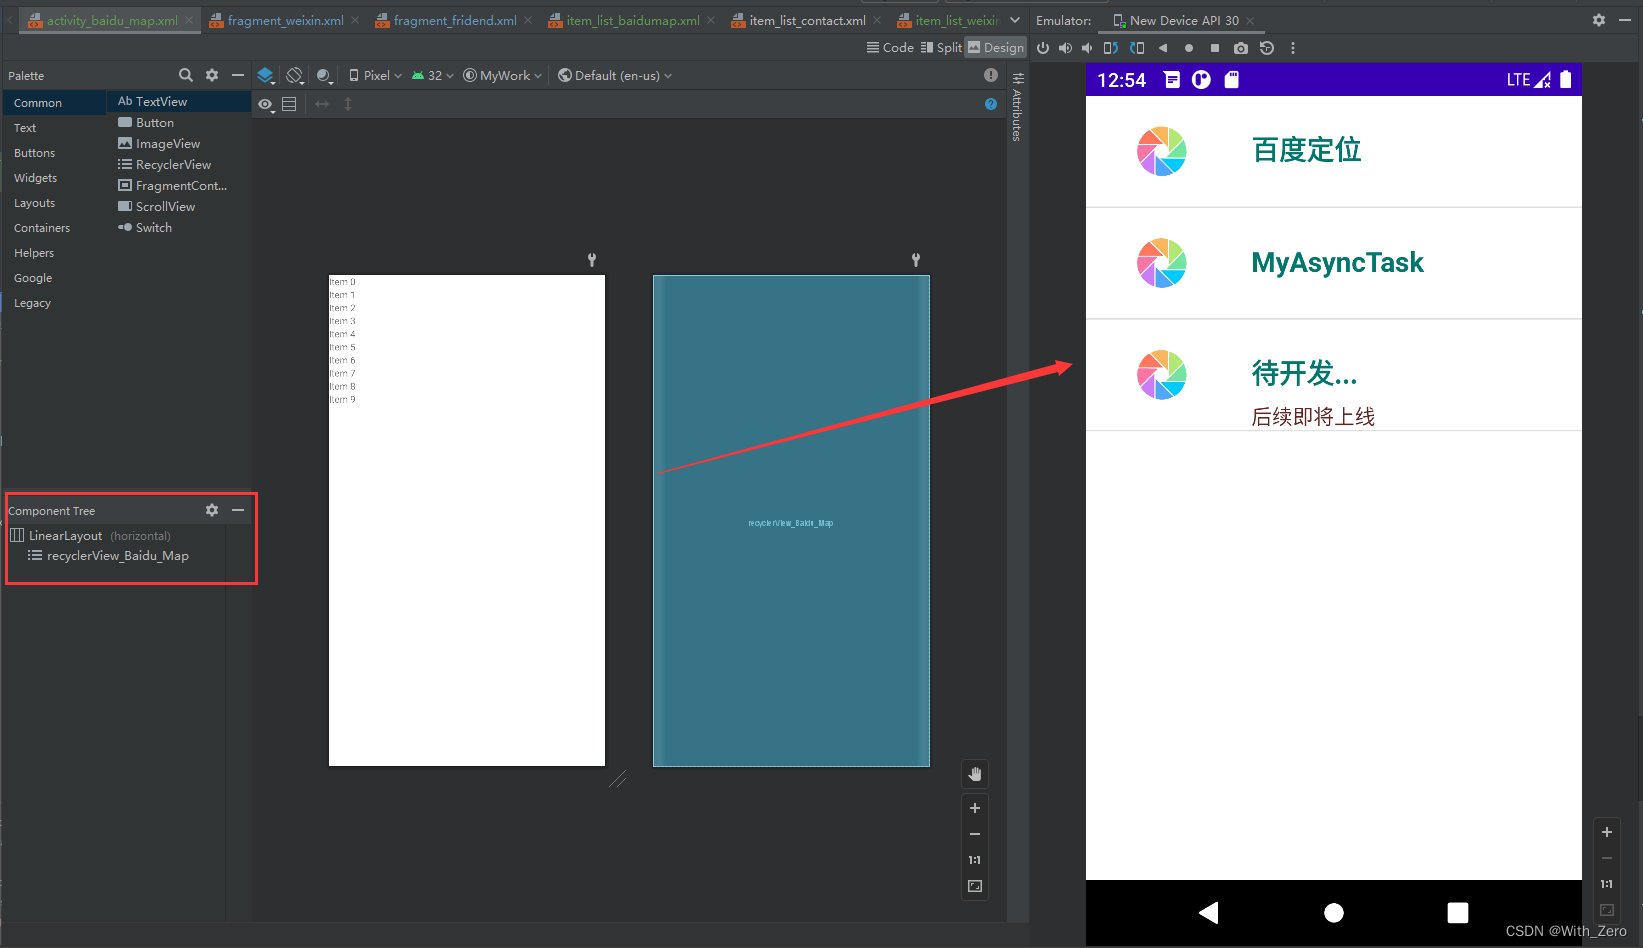This screenshot has height=948, width=1643.
Task: Select recyclerView_Baidu_Map in the Component Tree
Action: (x=119, y=555)
